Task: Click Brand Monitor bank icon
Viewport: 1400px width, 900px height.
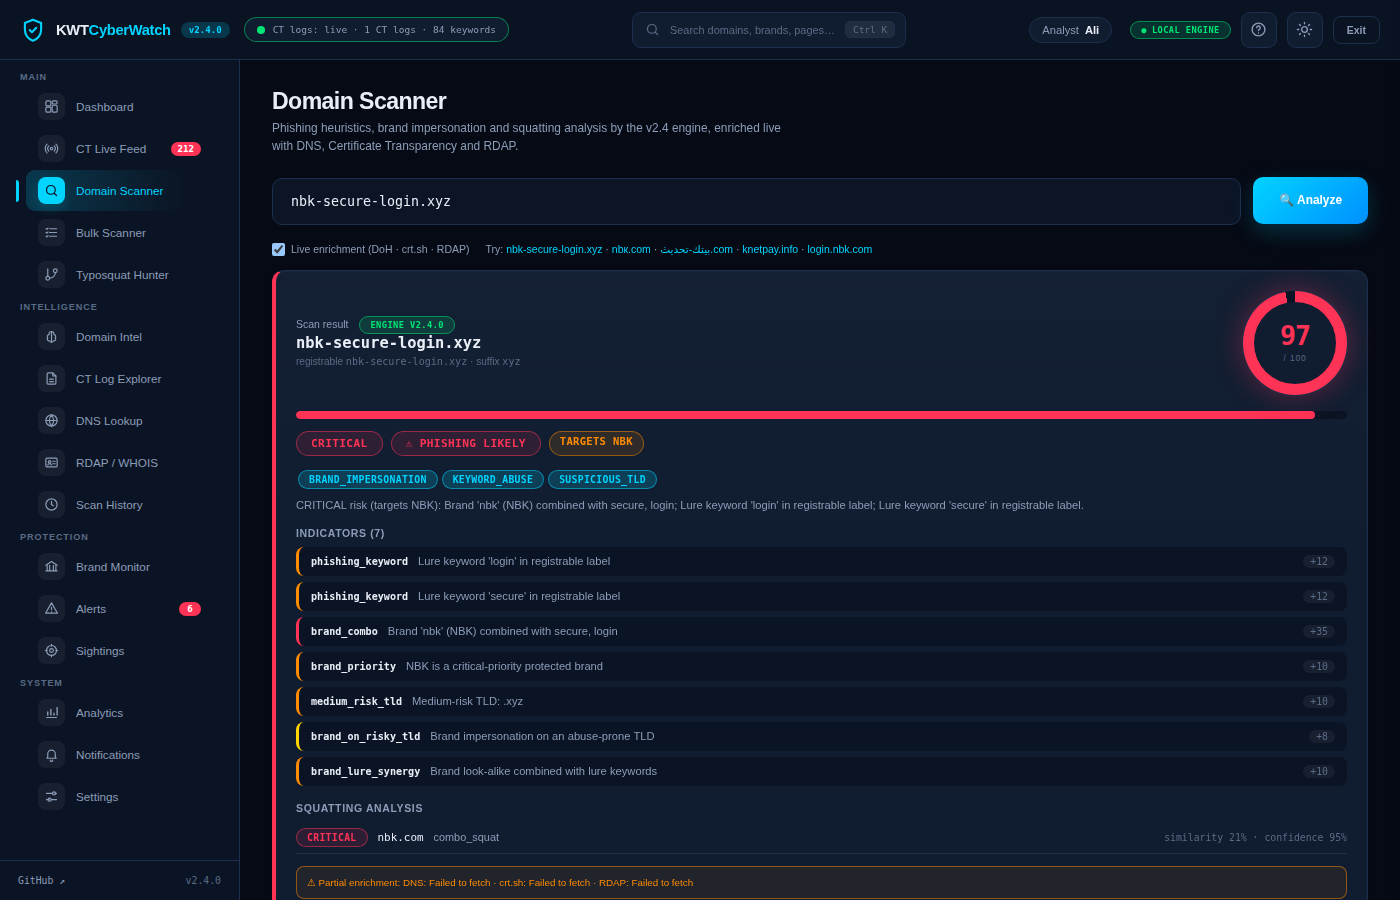Action: point(51,567)
